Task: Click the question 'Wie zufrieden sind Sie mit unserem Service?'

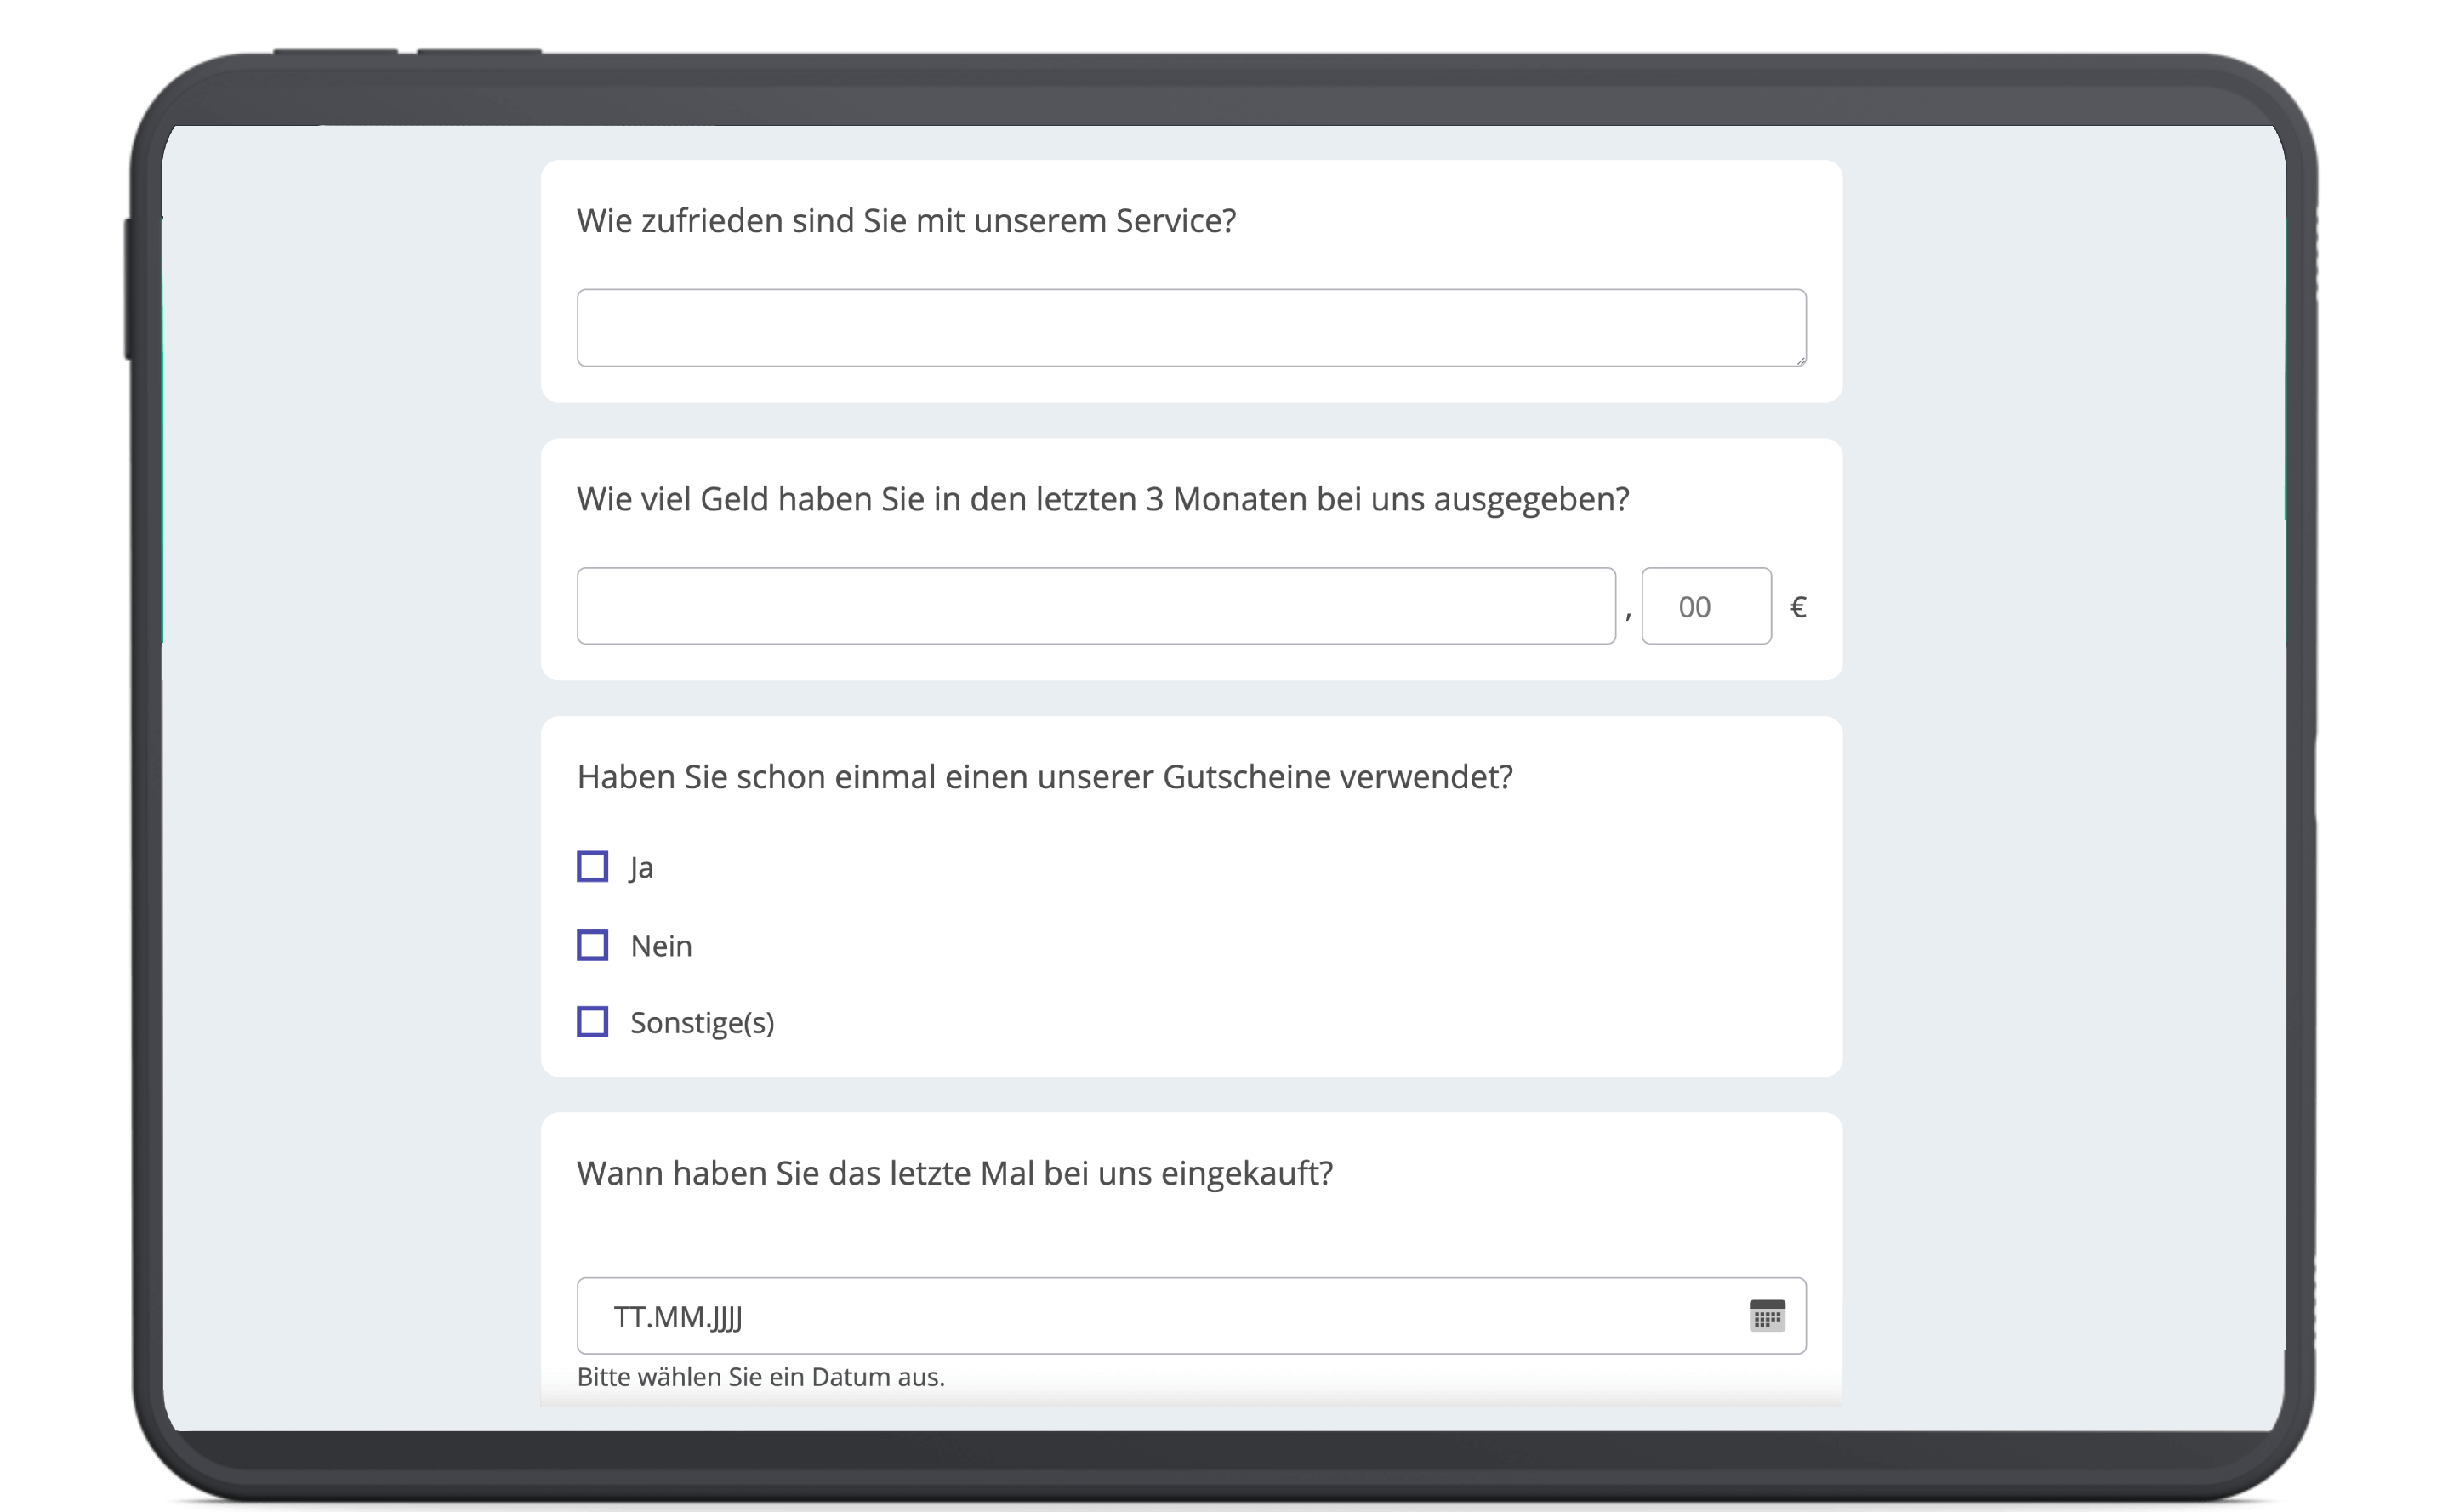Action: 906,221
